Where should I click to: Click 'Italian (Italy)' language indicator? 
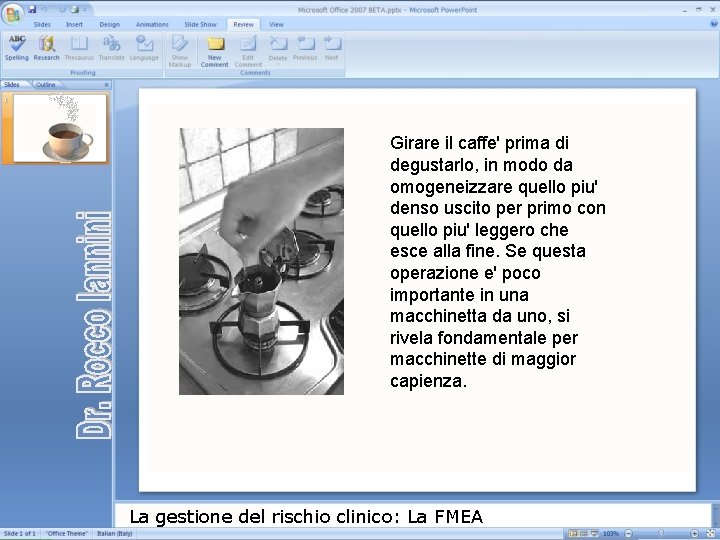coord(114,534)
